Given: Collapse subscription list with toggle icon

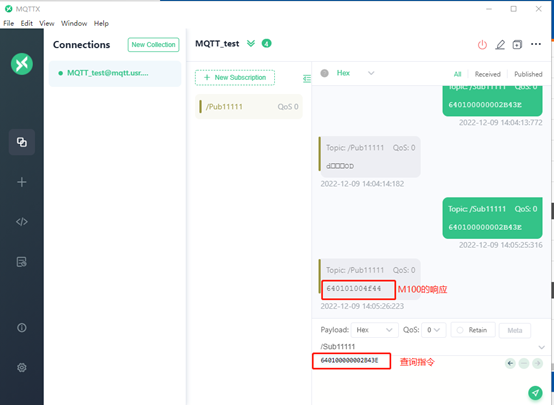Looking at the screenshot, I should click(x=307, y=79).
